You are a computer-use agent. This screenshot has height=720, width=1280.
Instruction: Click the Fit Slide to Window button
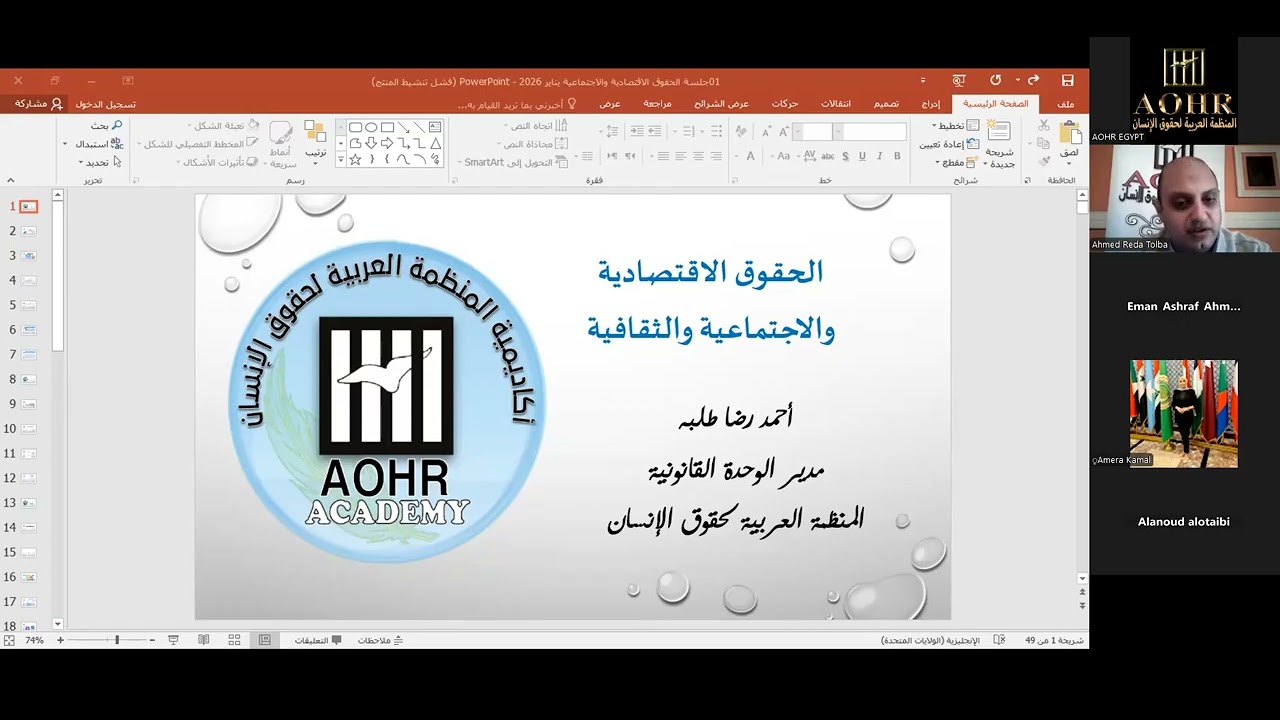pyautogui.click(x=9, y=640)
